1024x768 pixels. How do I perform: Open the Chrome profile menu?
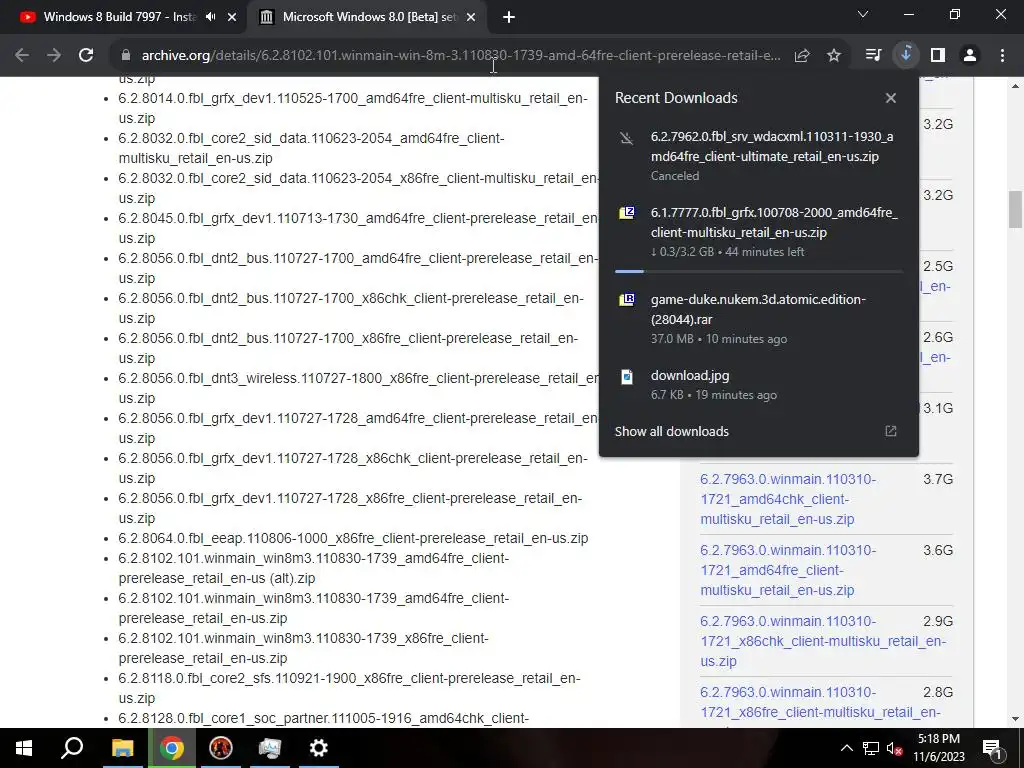(970, 56)
